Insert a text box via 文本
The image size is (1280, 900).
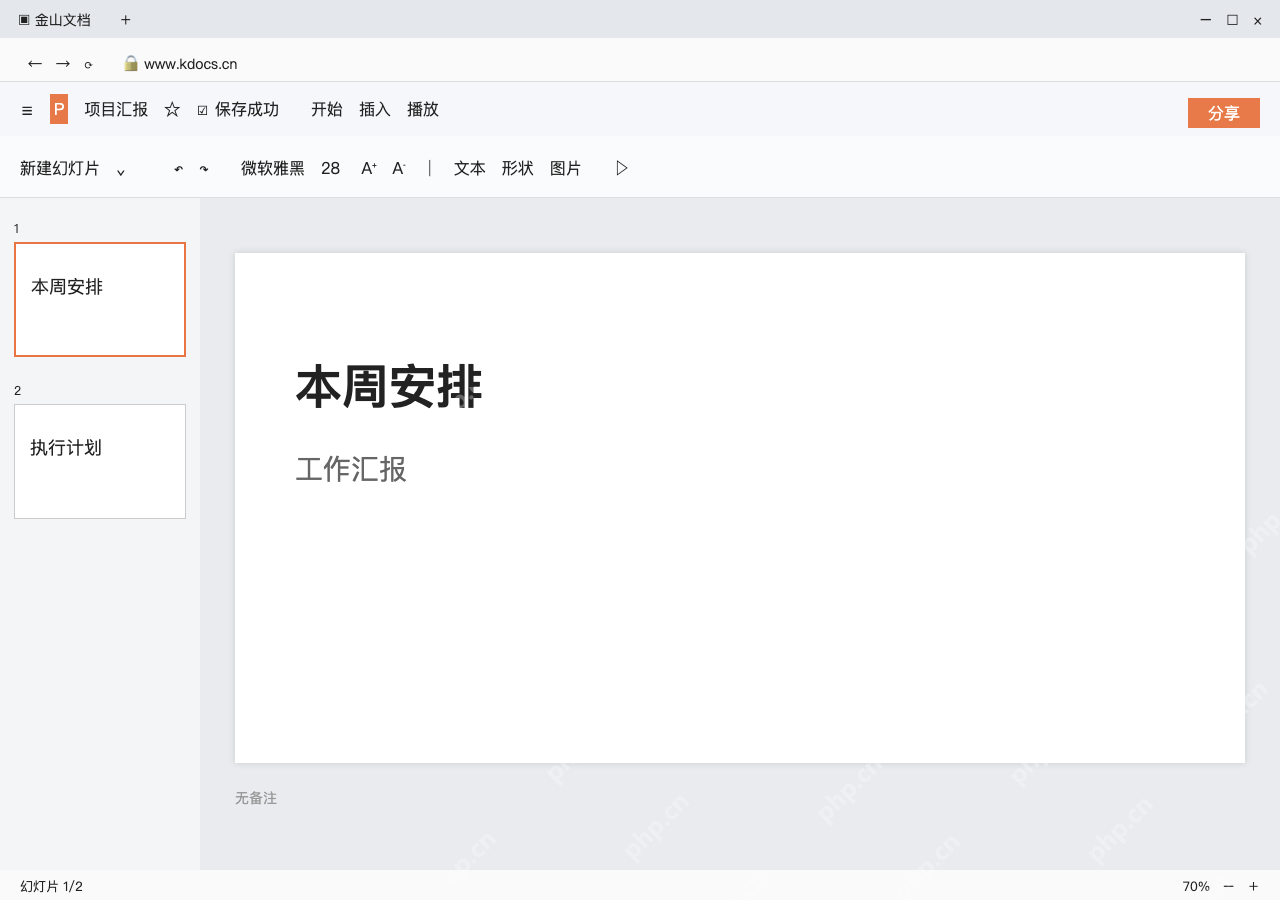tap(470, 168)
